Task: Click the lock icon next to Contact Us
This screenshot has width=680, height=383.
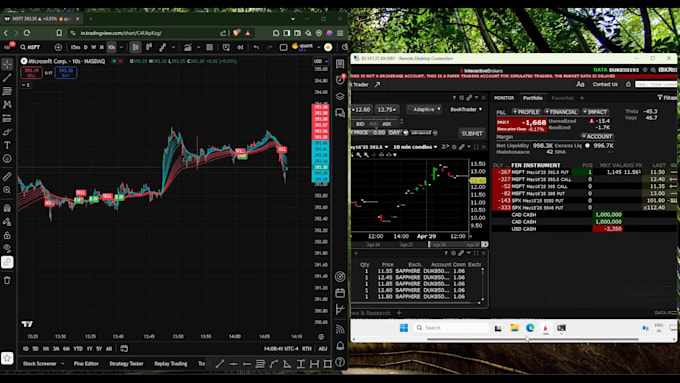Action: pos(628,84)
